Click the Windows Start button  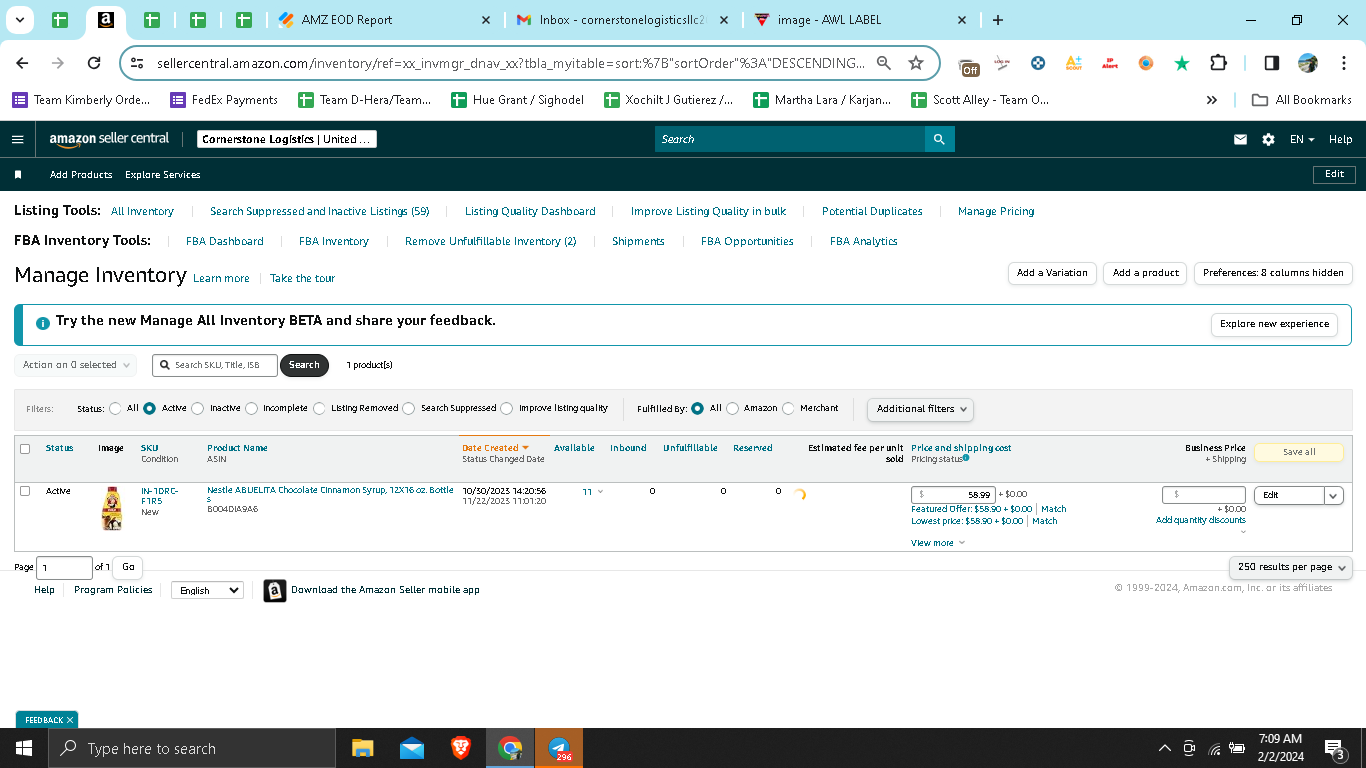pos(24,748)
